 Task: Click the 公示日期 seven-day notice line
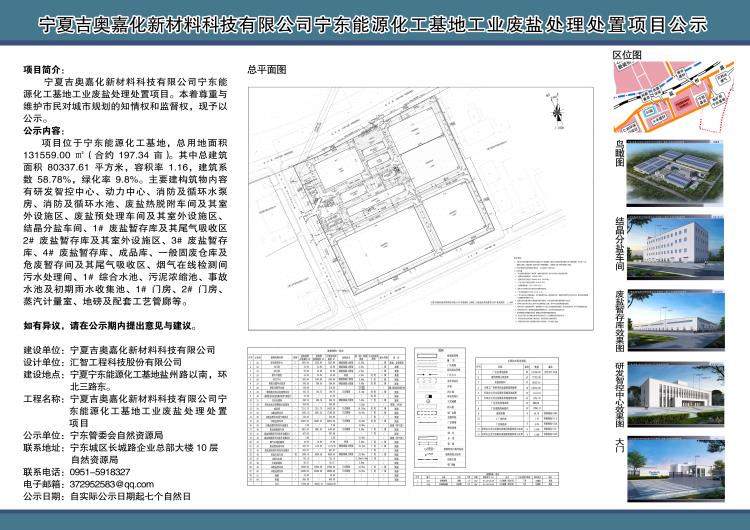coord(107,497)
